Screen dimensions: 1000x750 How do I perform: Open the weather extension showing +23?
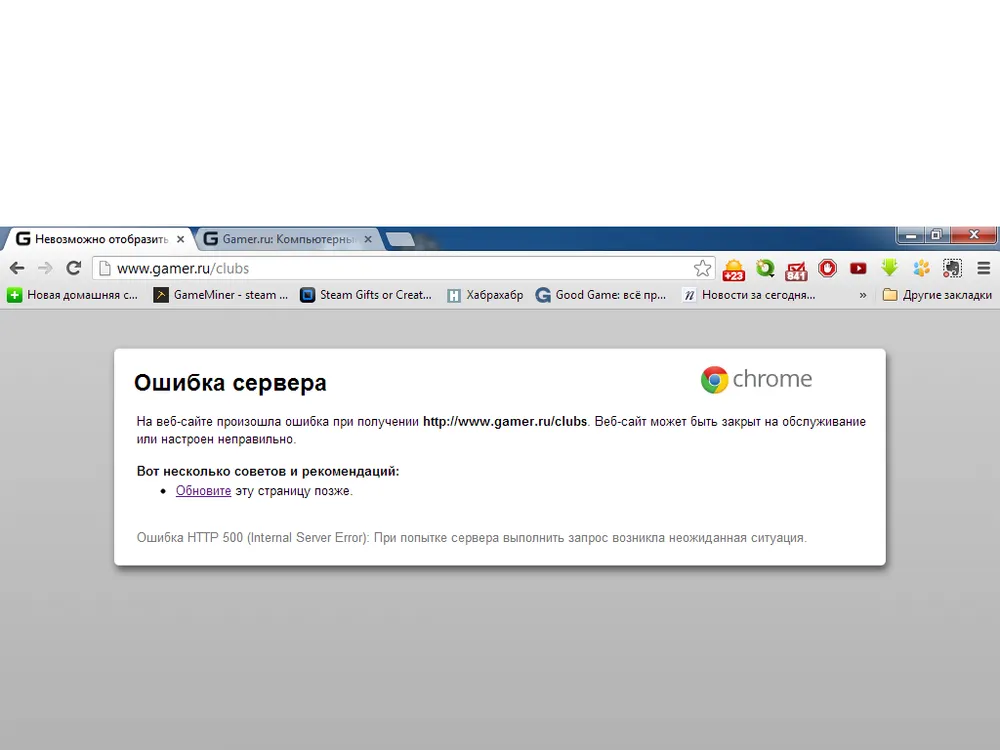click(734, 269)
